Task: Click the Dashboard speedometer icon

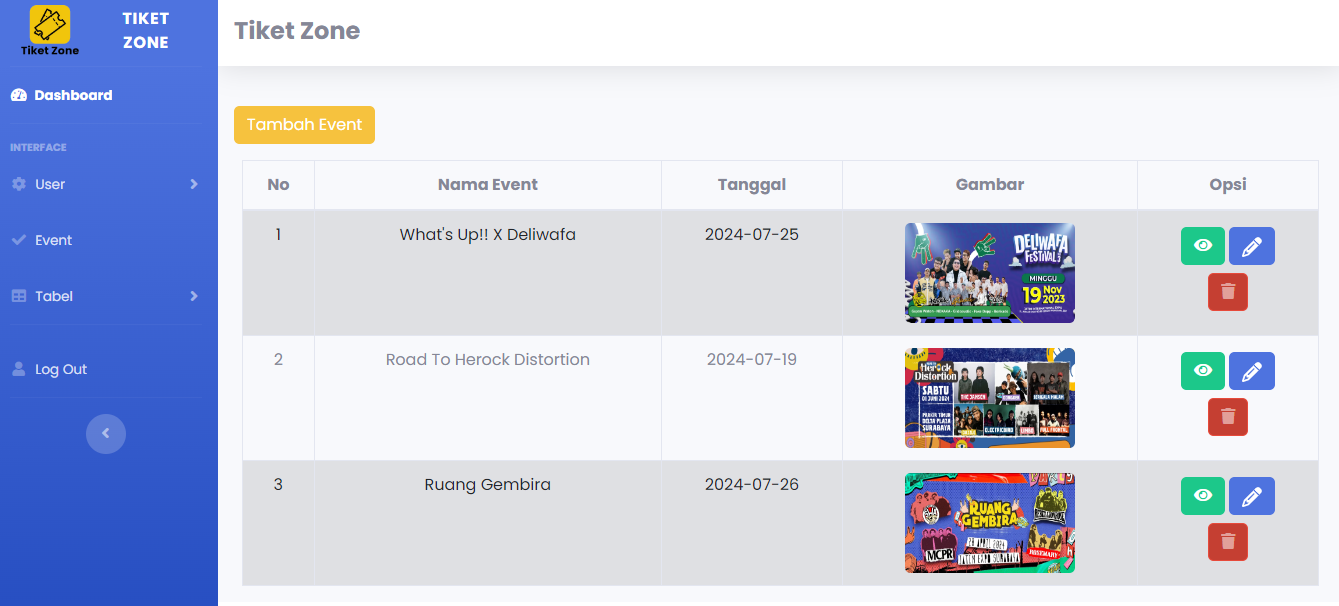Action: (18, 95)
